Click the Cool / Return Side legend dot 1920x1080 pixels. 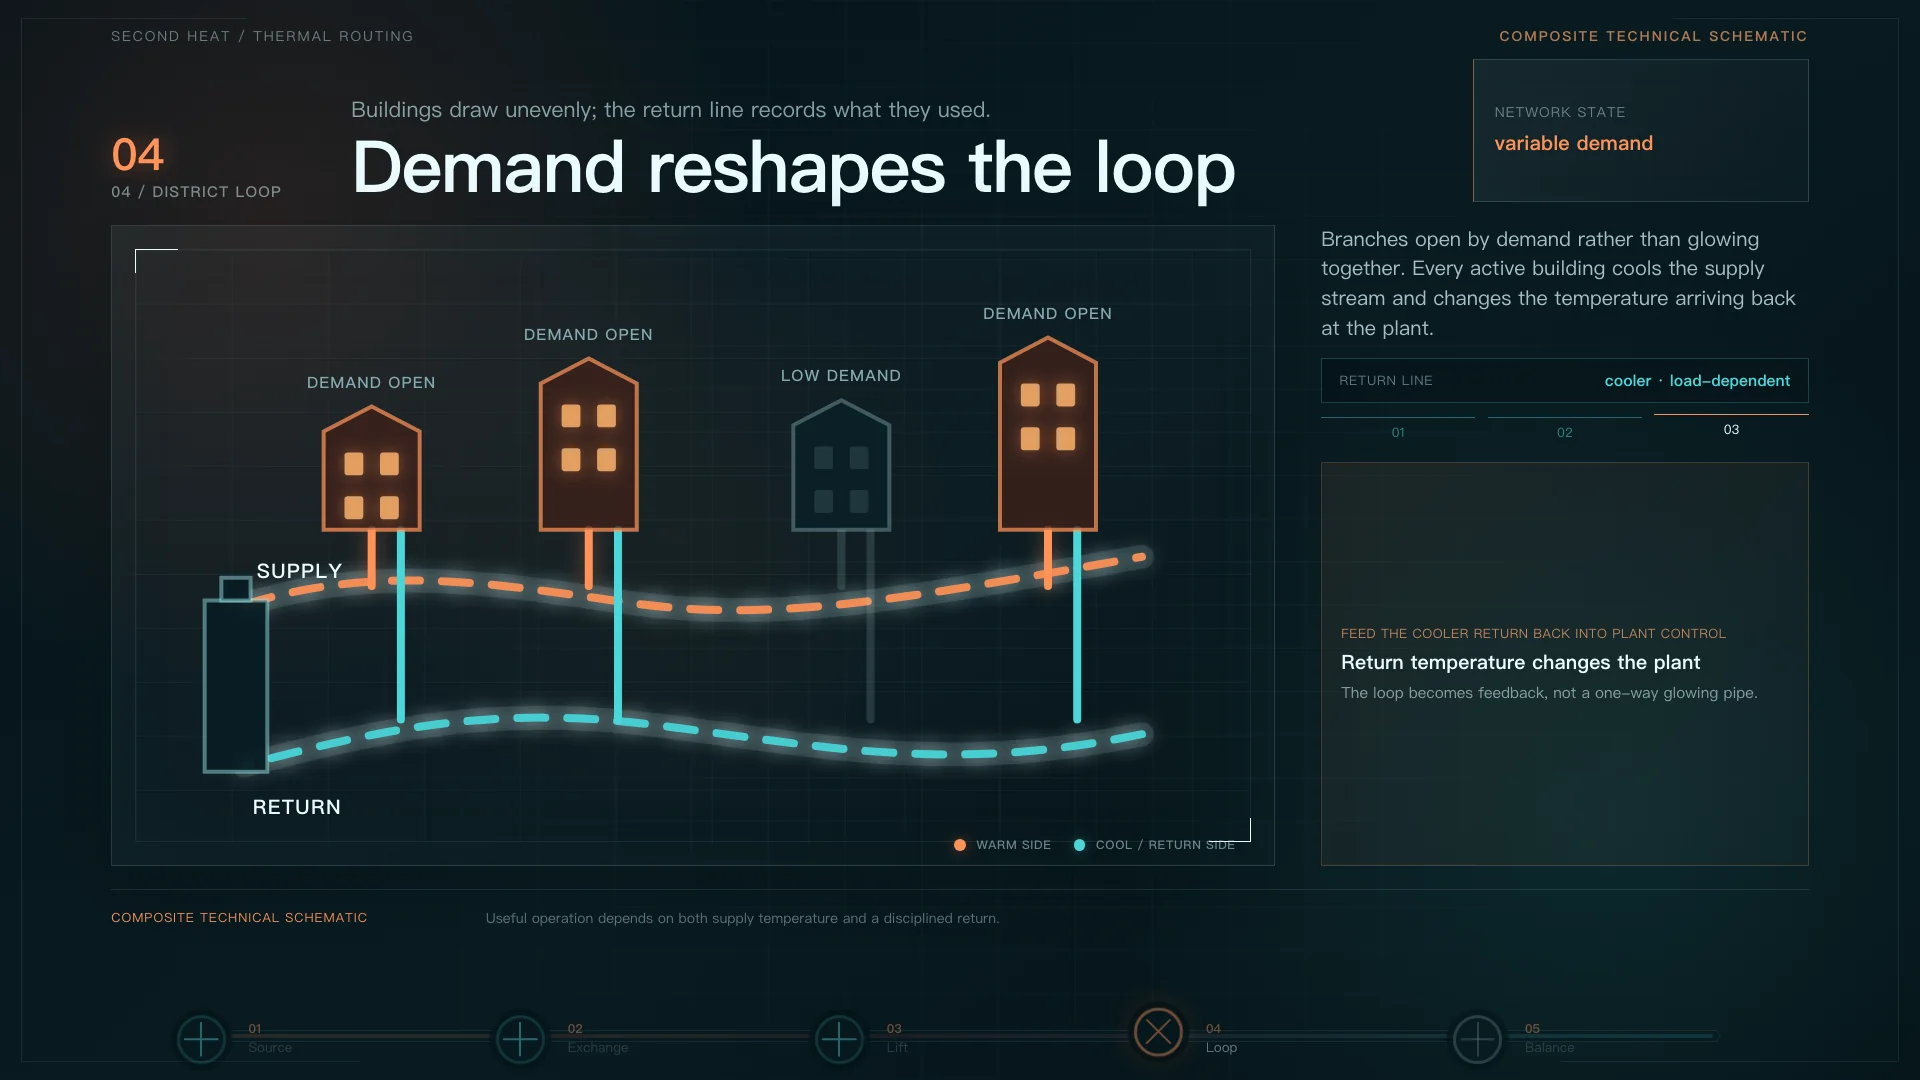pyautogui.click(x=1079, y=845)
